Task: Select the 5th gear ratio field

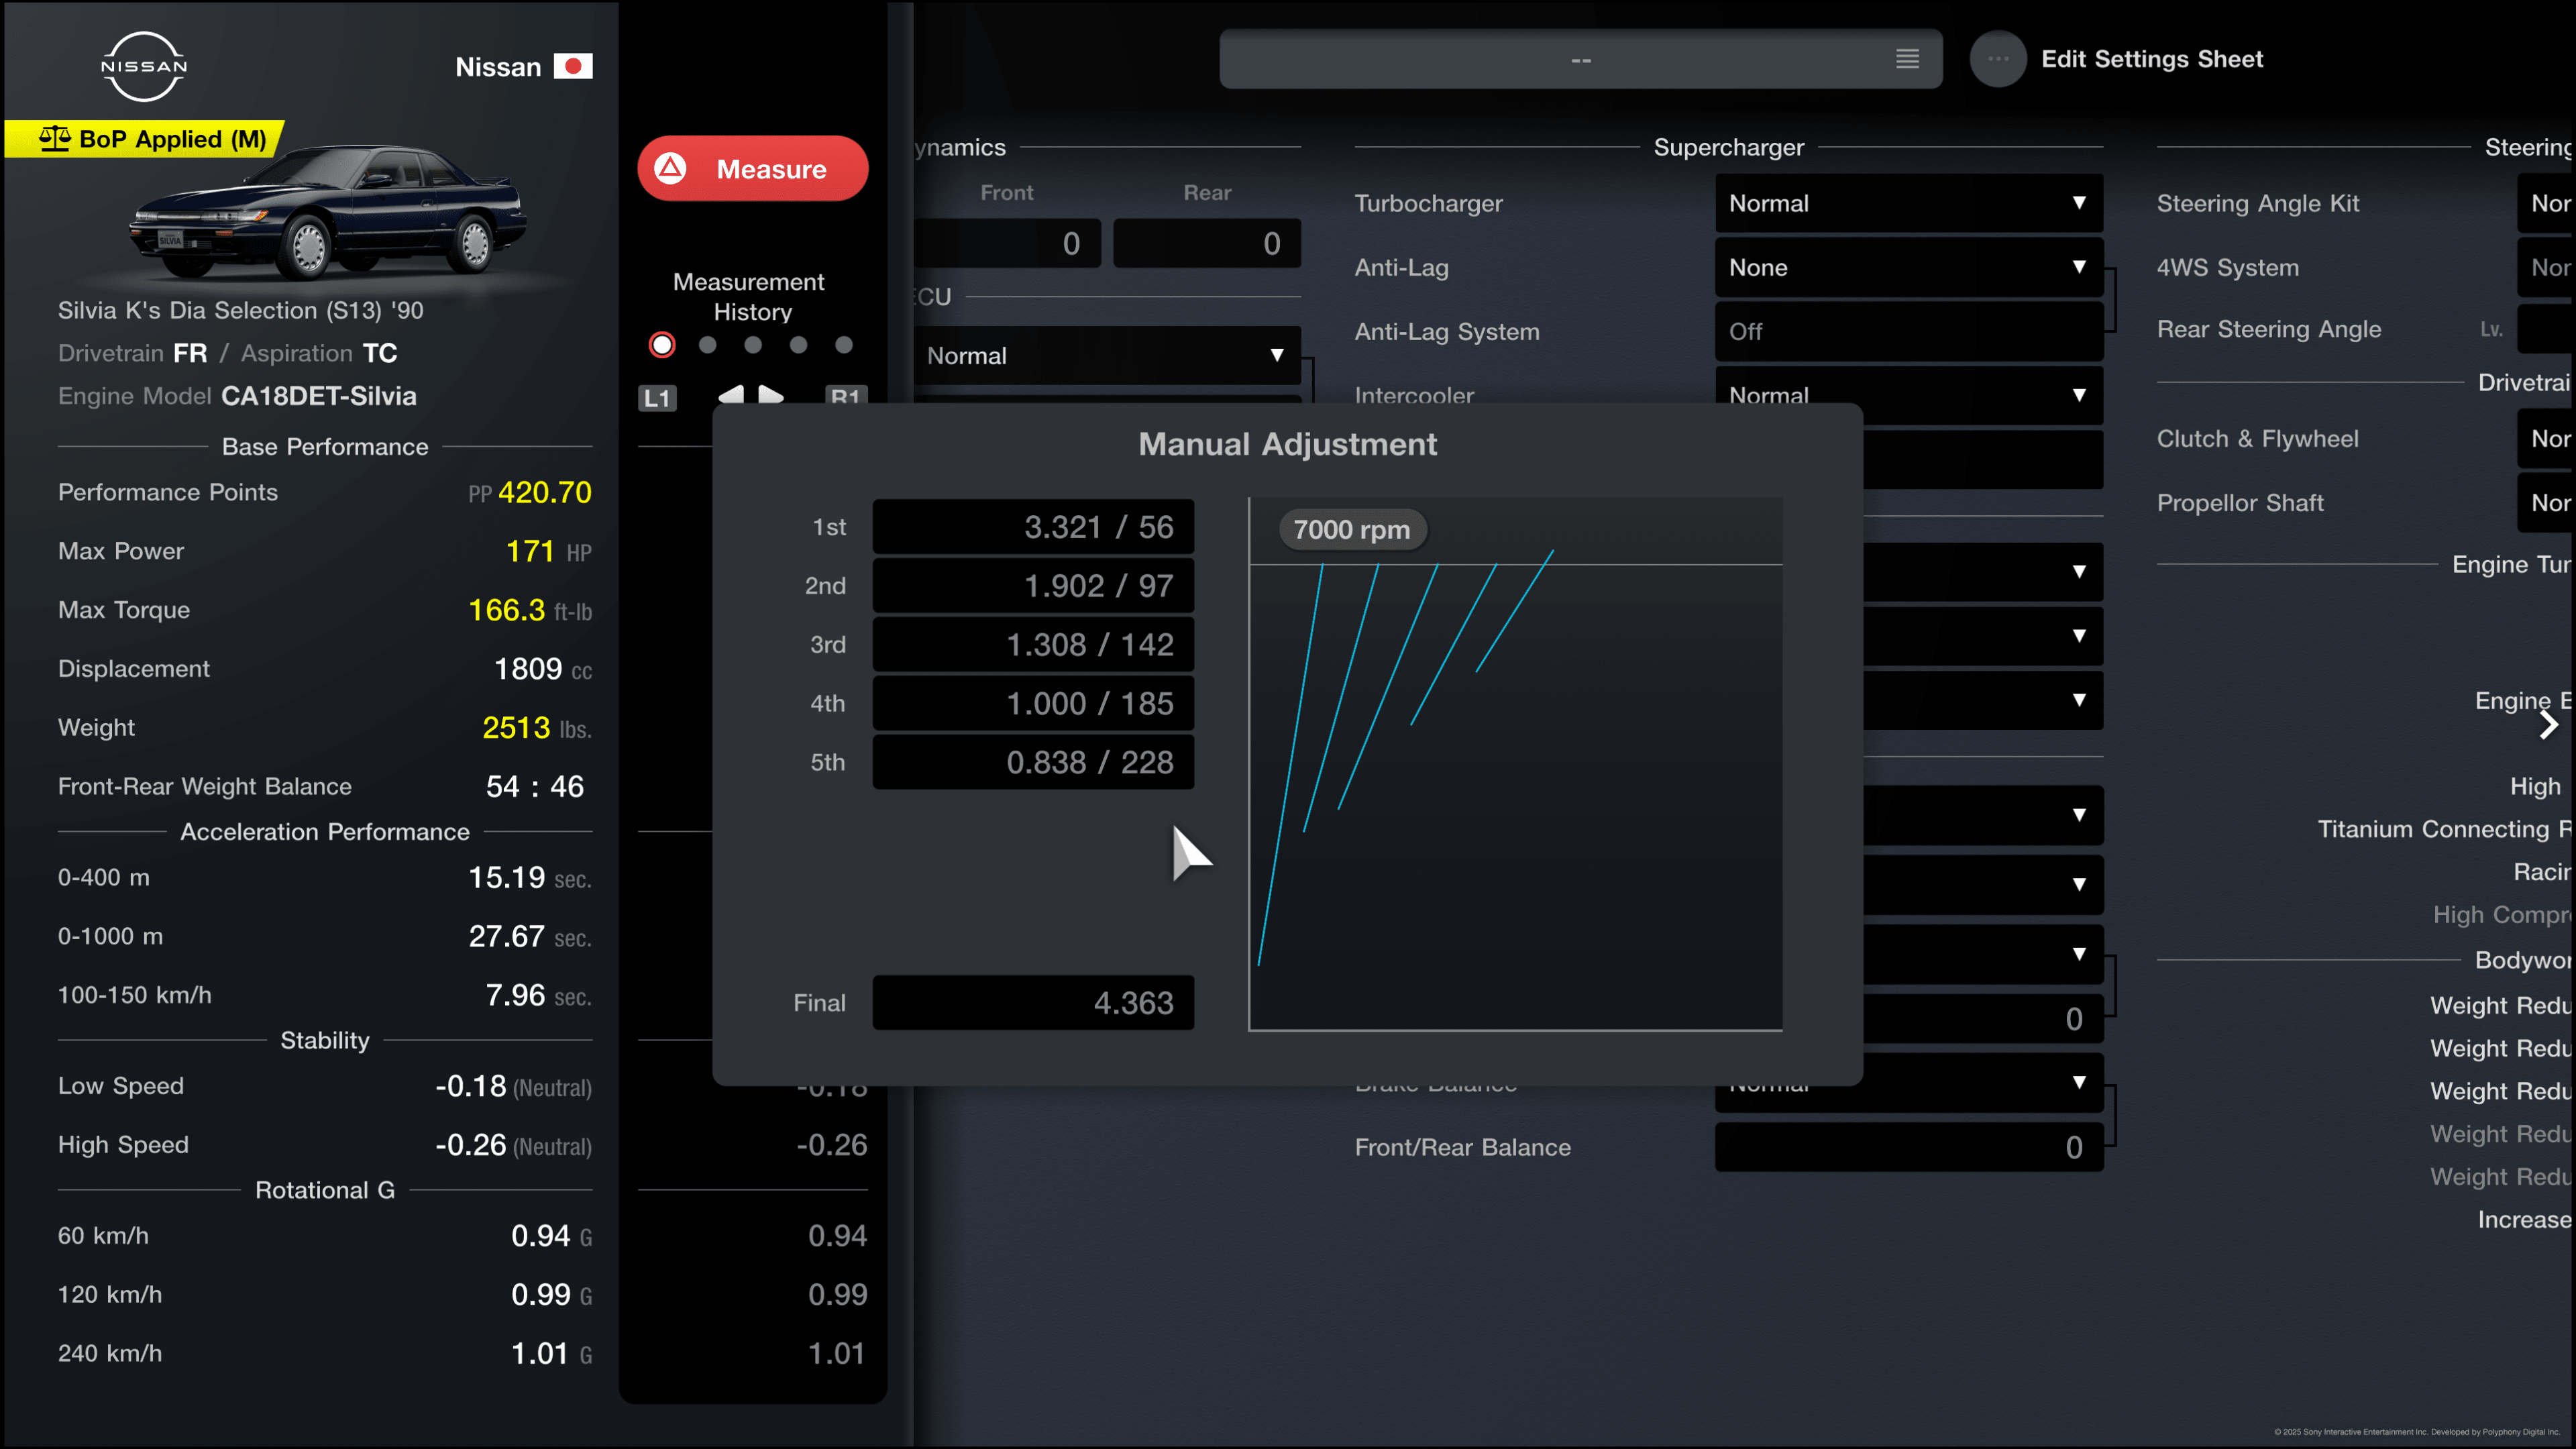Action: coord(1033,763)
